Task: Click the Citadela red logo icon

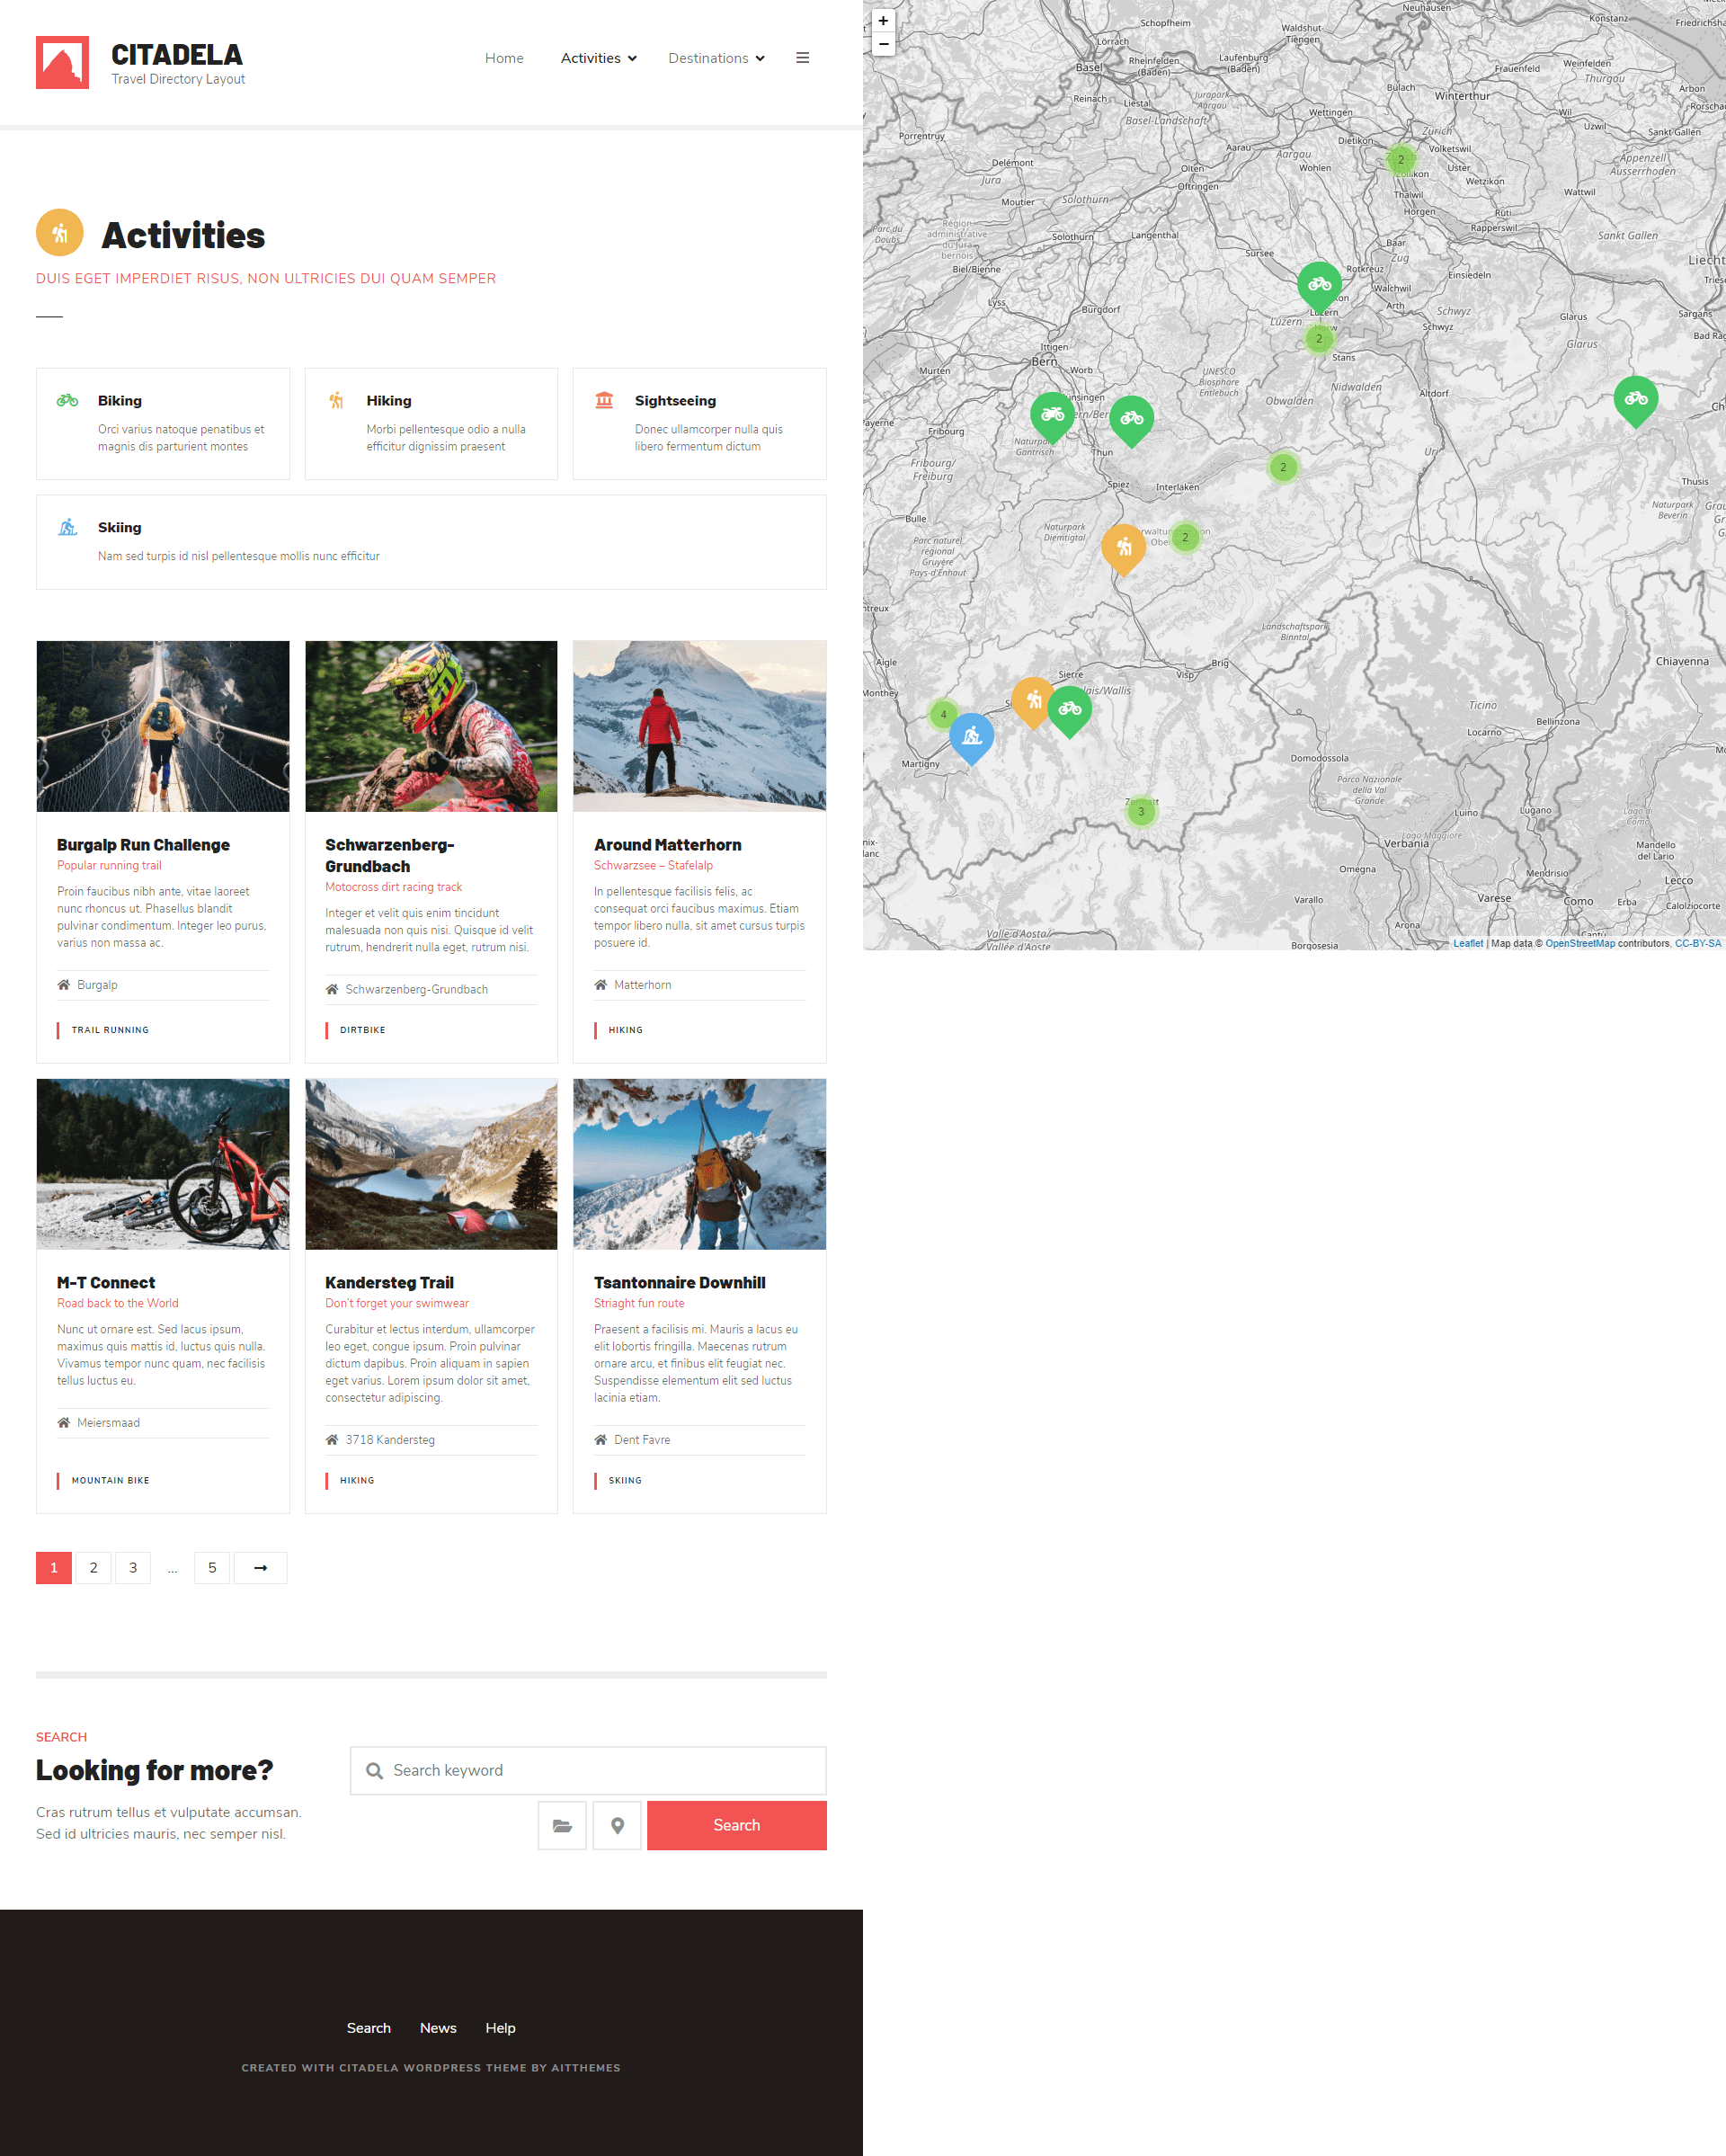Action: coord(62,62)
